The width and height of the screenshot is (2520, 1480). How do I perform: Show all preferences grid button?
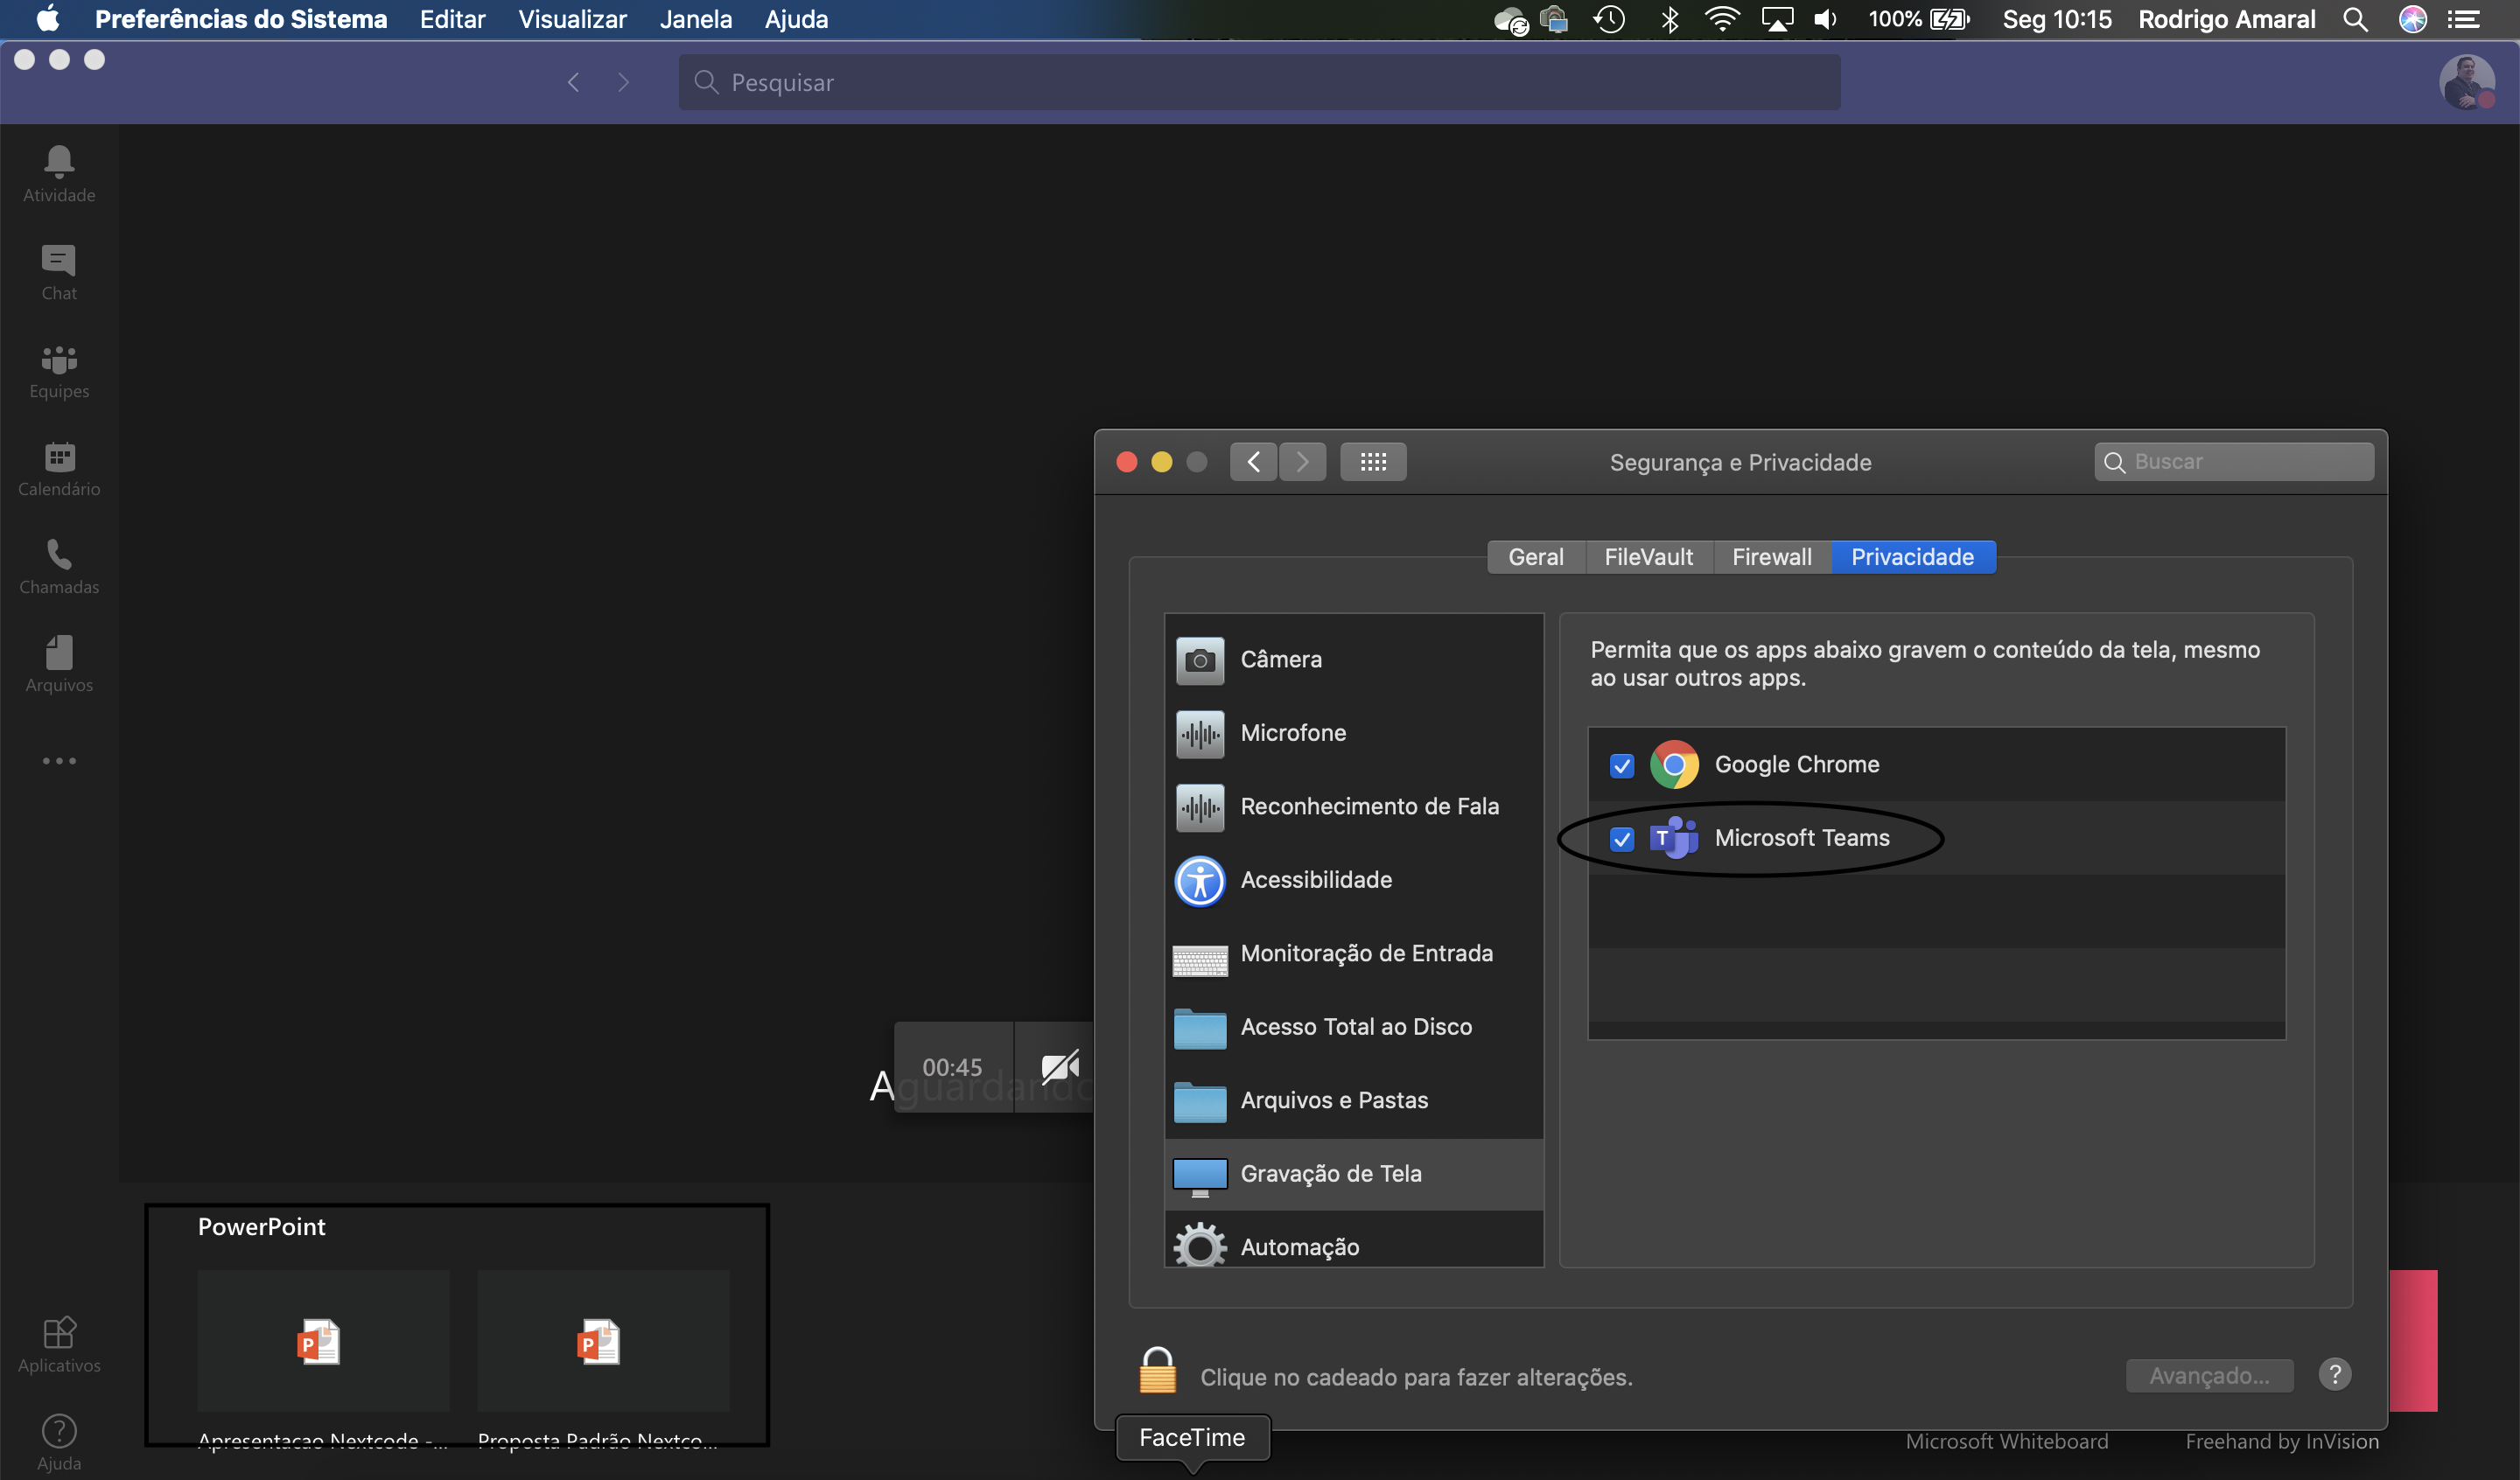point(1372,461)
